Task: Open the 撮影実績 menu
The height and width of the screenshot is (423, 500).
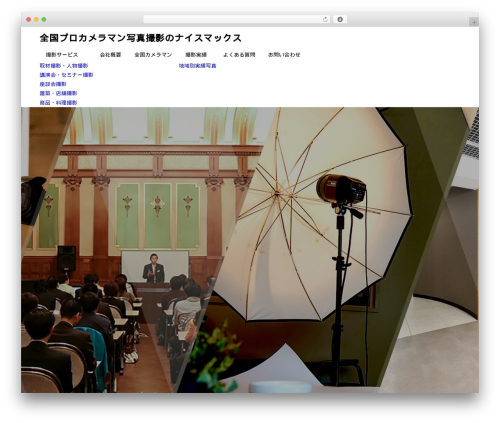Action: (196, 55)
